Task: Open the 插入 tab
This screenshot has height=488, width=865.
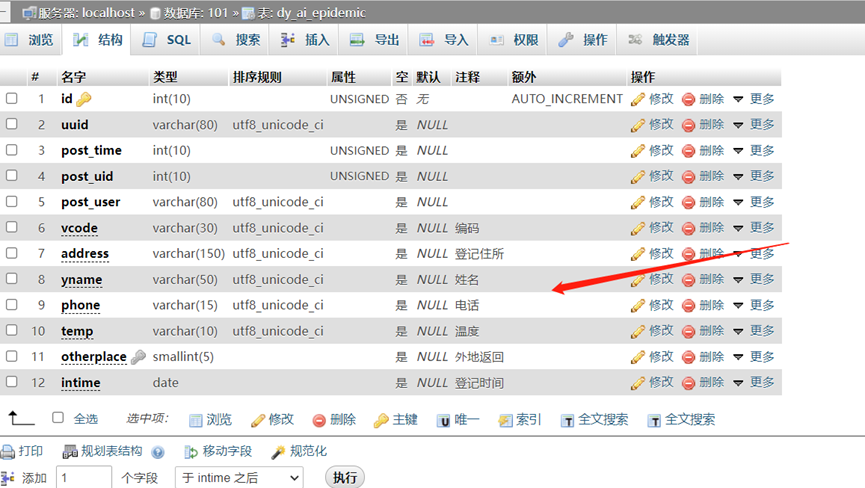Action: click(x=306, y=40)
